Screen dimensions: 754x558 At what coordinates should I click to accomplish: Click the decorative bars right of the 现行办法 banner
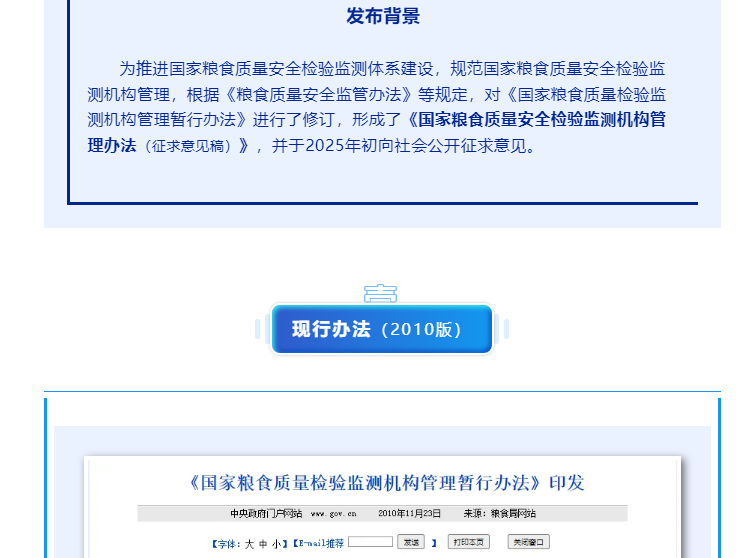pyautogui.click(x=503, y=329)
